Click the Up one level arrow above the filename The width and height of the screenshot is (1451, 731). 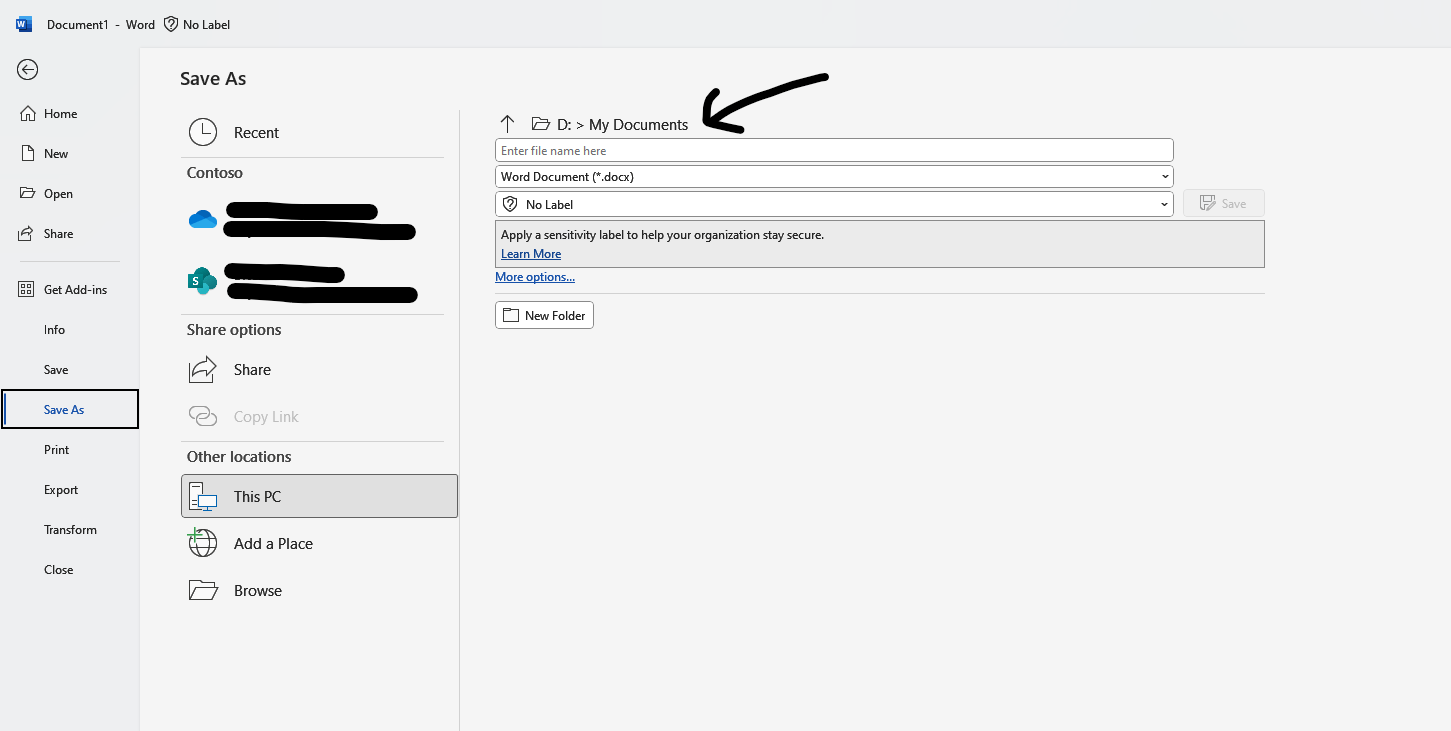click(508, 123)
